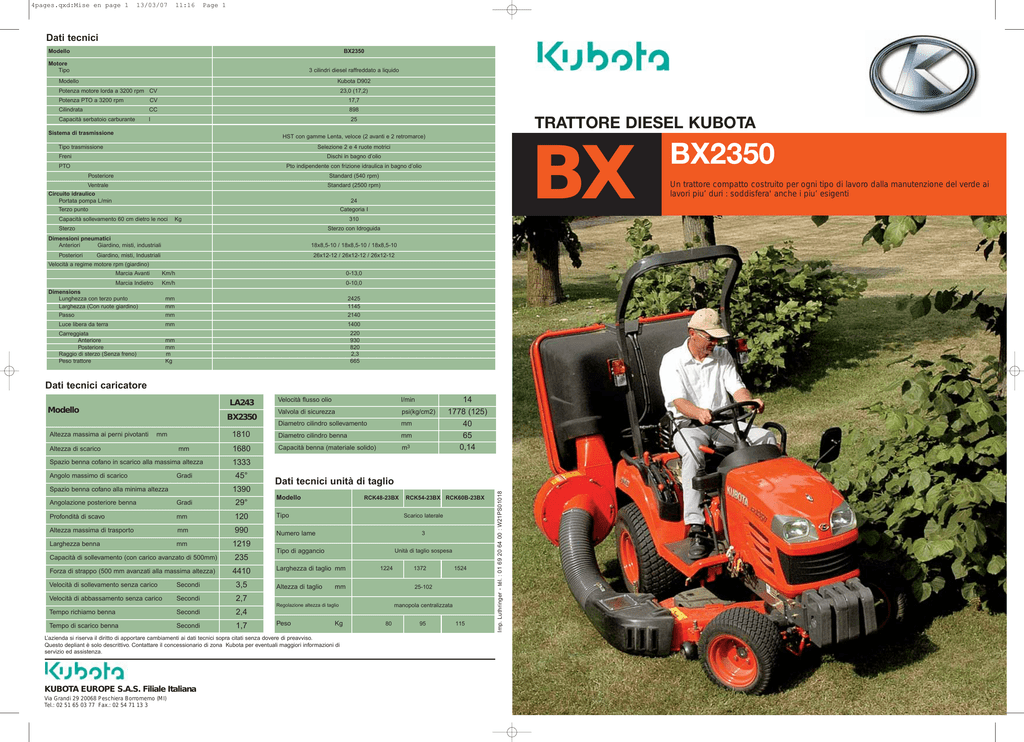Click the photo of the man driving the tractor
Image resolution: width=1024 pixels, height=742 pixels.
pyautogui.click(x=759, y=465)
